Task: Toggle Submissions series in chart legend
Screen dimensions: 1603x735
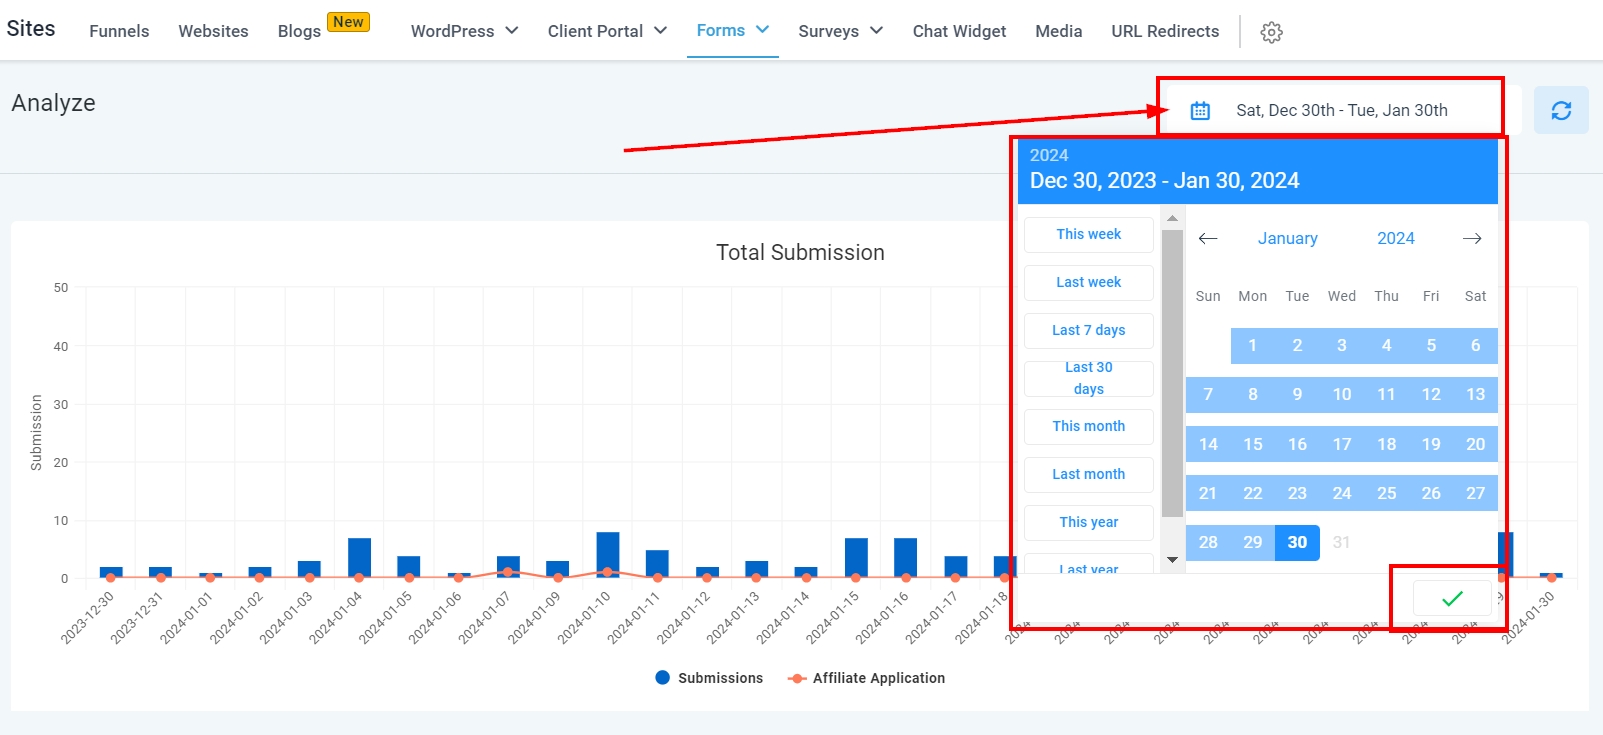Action: pyautogui.click(x=709, y=678)
